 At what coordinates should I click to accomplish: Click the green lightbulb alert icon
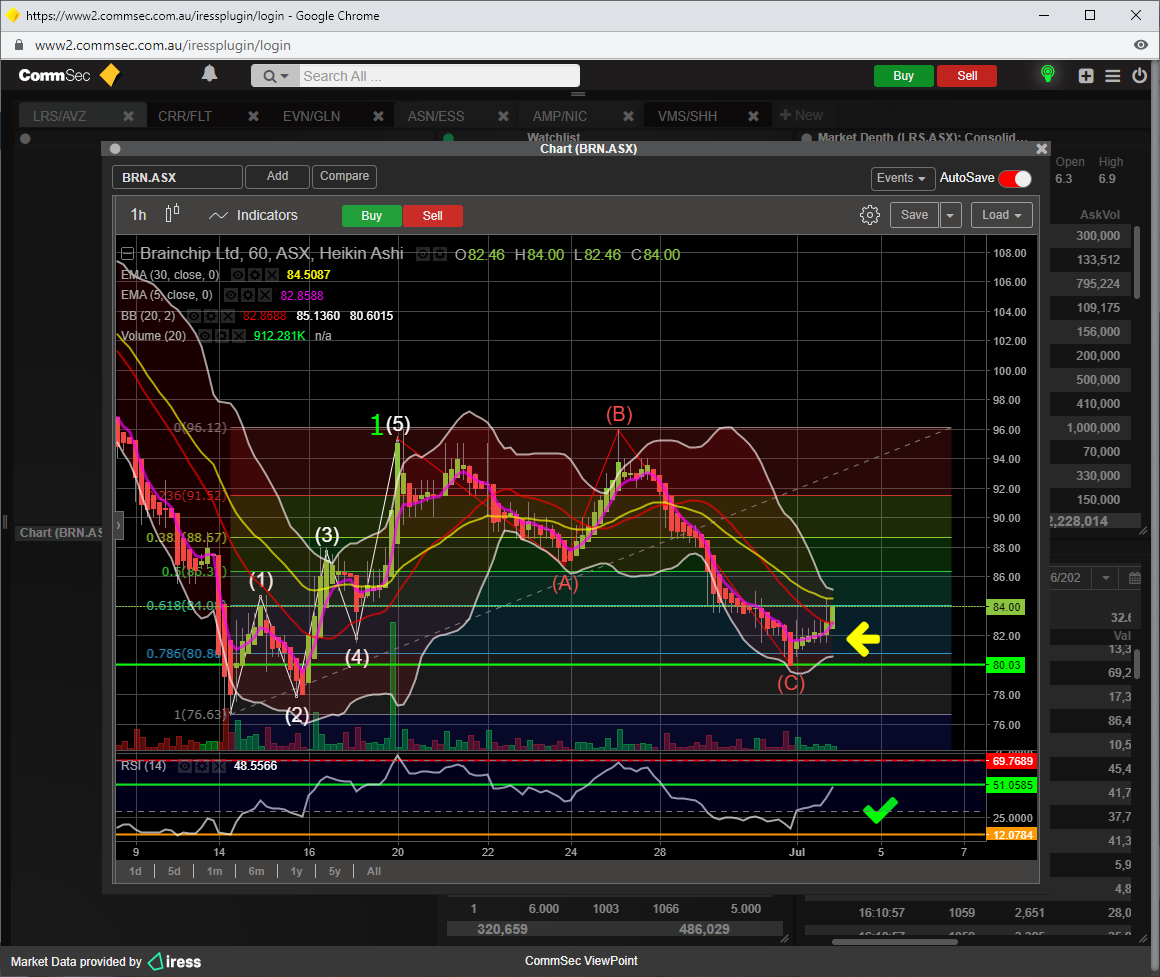click(1047, 74)
